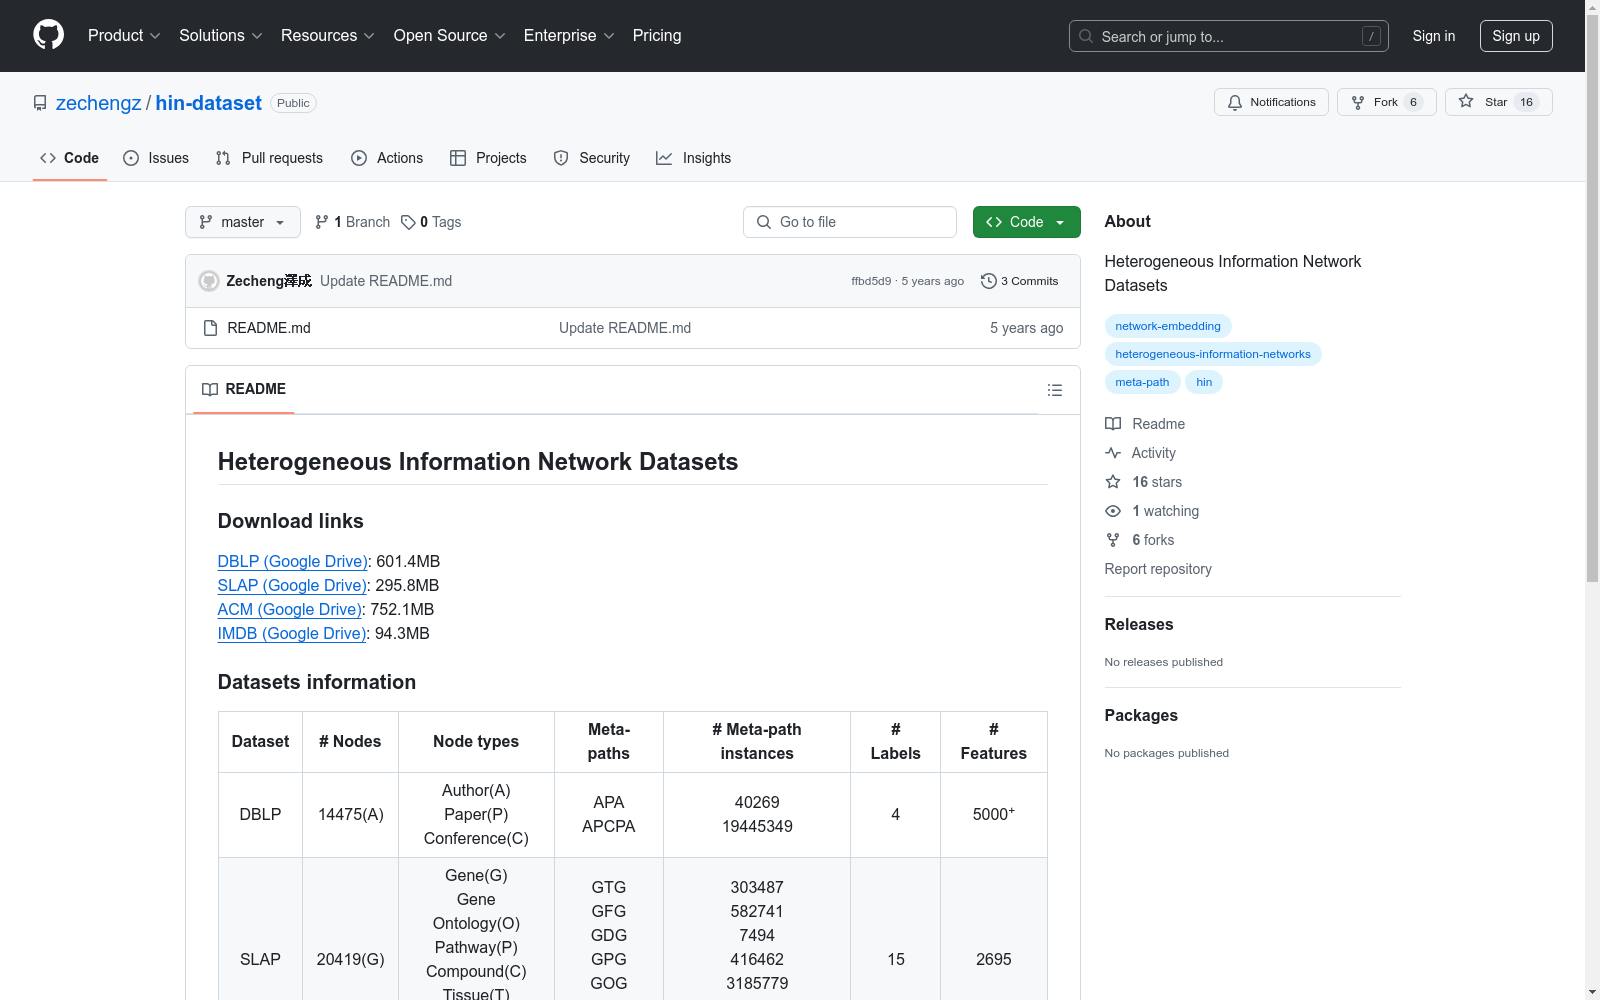
Task: Open the DBLP (Google Drive) download link
Action: (x=293, y=561)
